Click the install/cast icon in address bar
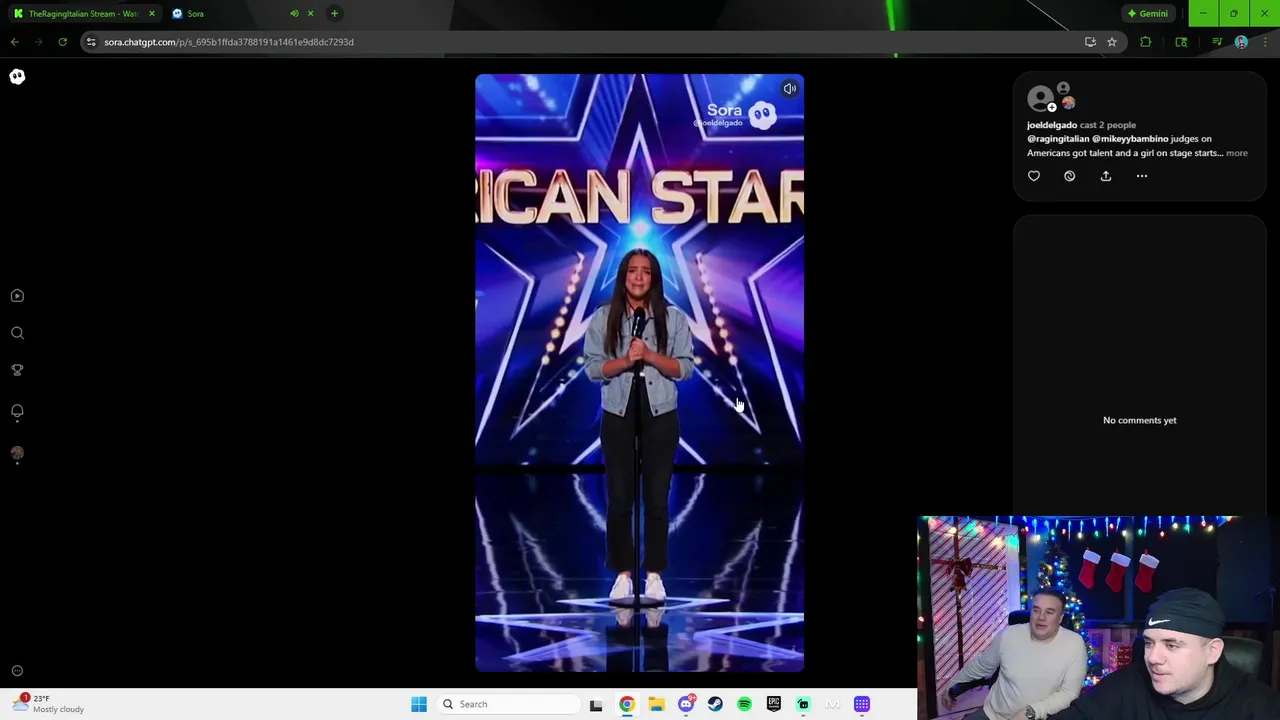This screenshot has width=1280, height=720. click(1090, 42)
